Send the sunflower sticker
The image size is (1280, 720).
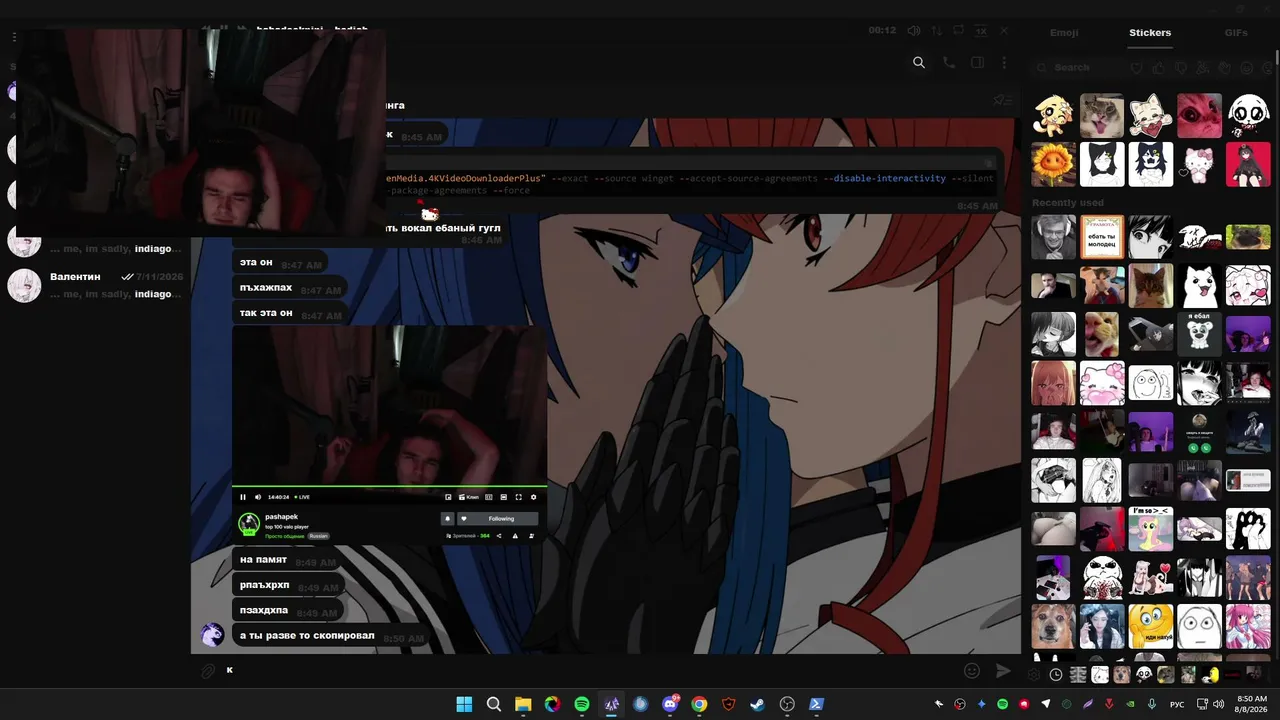point(1053,165)
